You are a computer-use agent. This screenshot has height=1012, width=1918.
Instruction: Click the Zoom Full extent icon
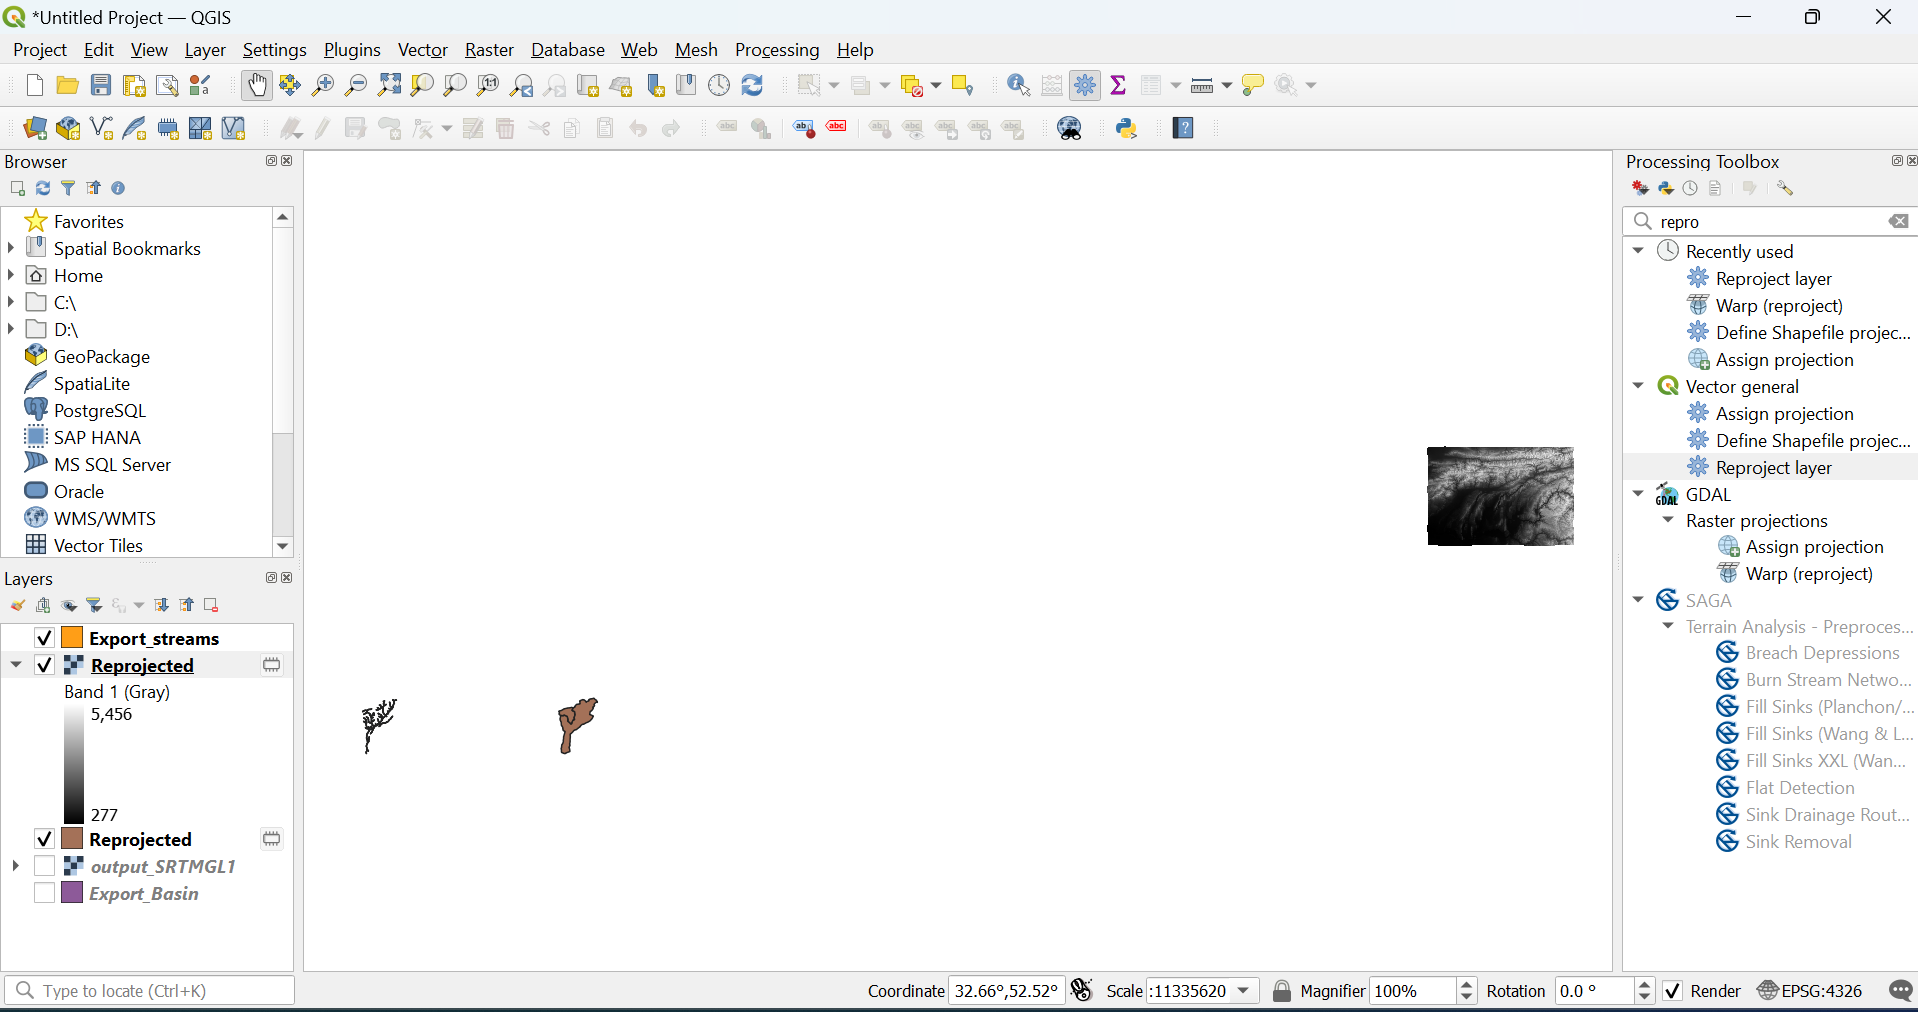389,86
